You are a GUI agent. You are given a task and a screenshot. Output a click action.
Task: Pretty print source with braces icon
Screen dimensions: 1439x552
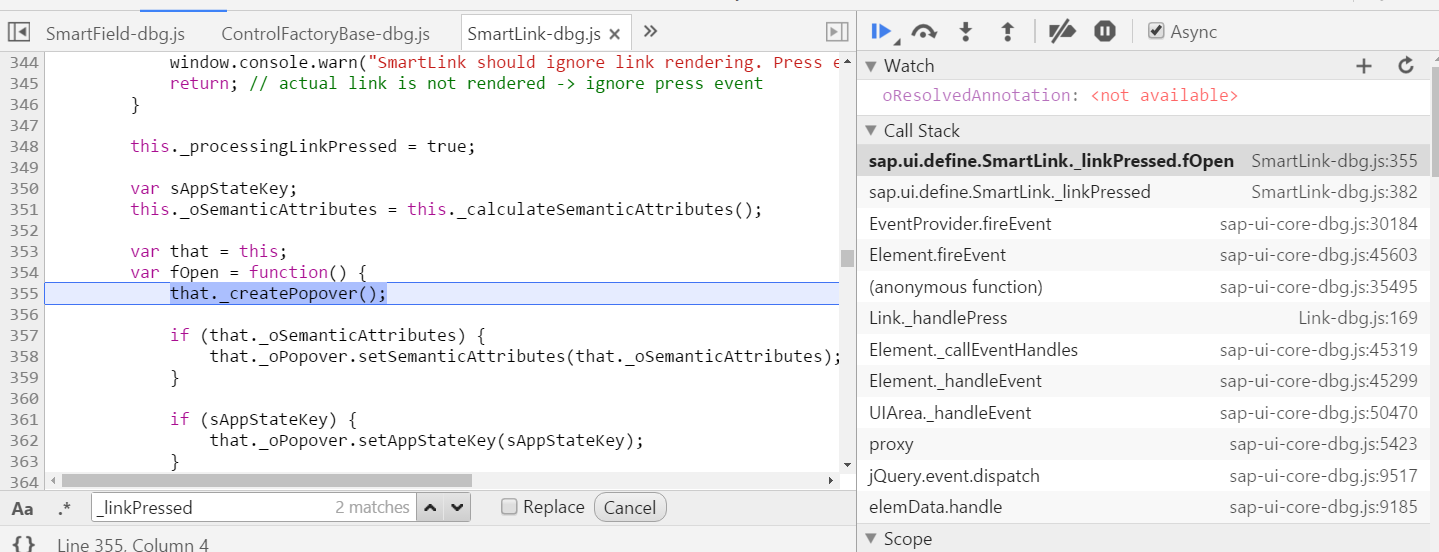point(25,544)
